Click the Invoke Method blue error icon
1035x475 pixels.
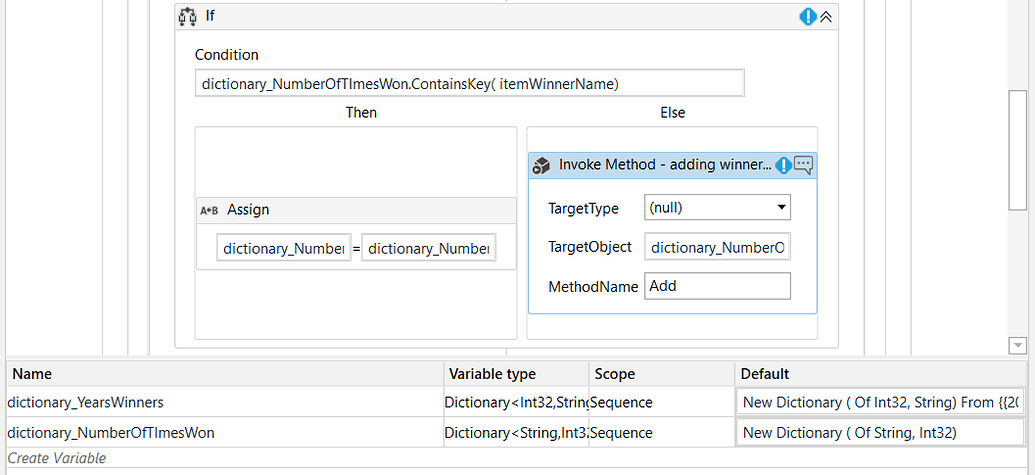[x=784, y=165]
